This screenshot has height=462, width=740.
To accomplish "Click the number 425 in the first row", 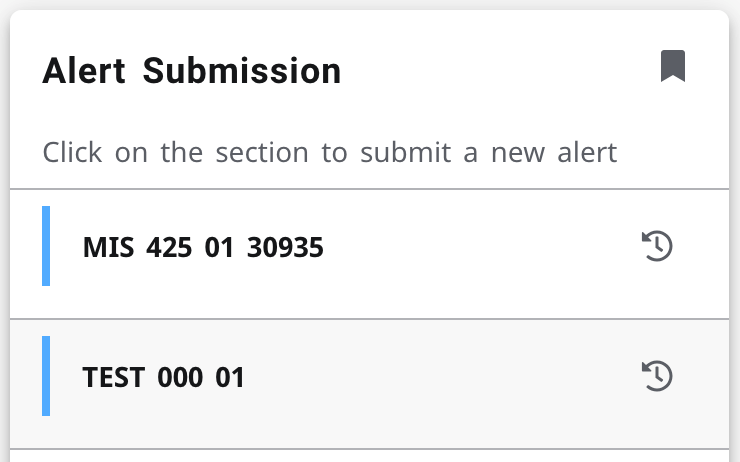I will click(169, 247).
